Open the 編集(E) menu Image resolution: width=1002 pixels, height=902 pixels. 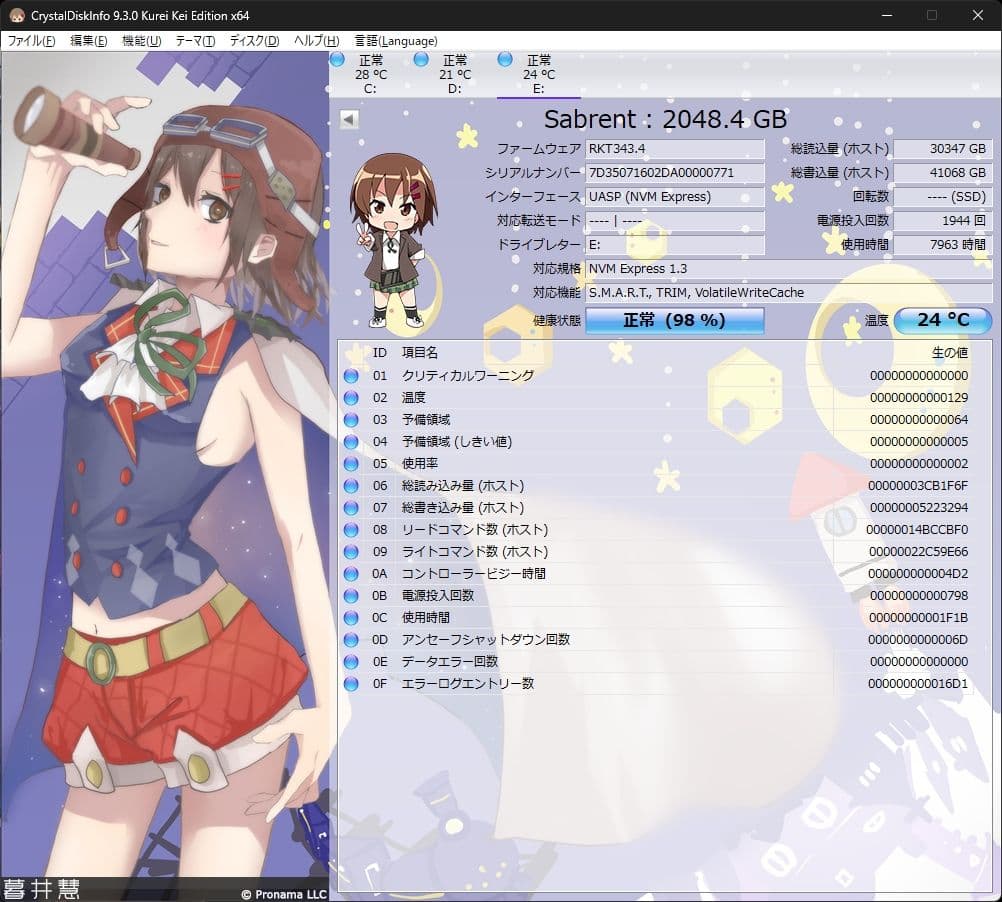[88, 41]
